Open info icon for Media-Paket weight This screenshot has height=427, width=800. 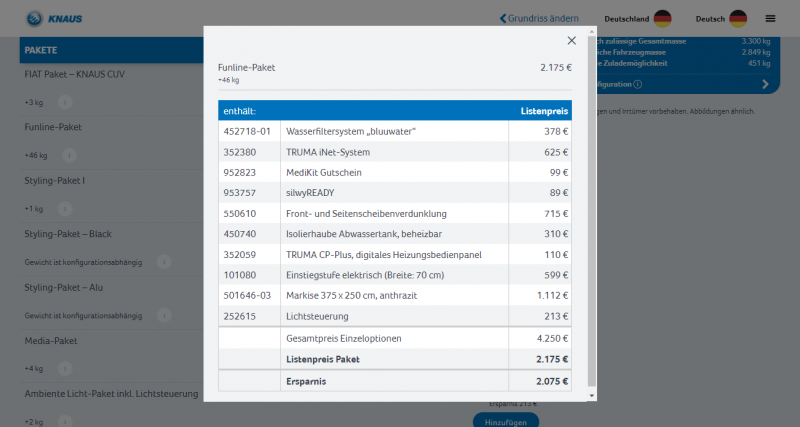pyautogui.click(x=64, y=368)
